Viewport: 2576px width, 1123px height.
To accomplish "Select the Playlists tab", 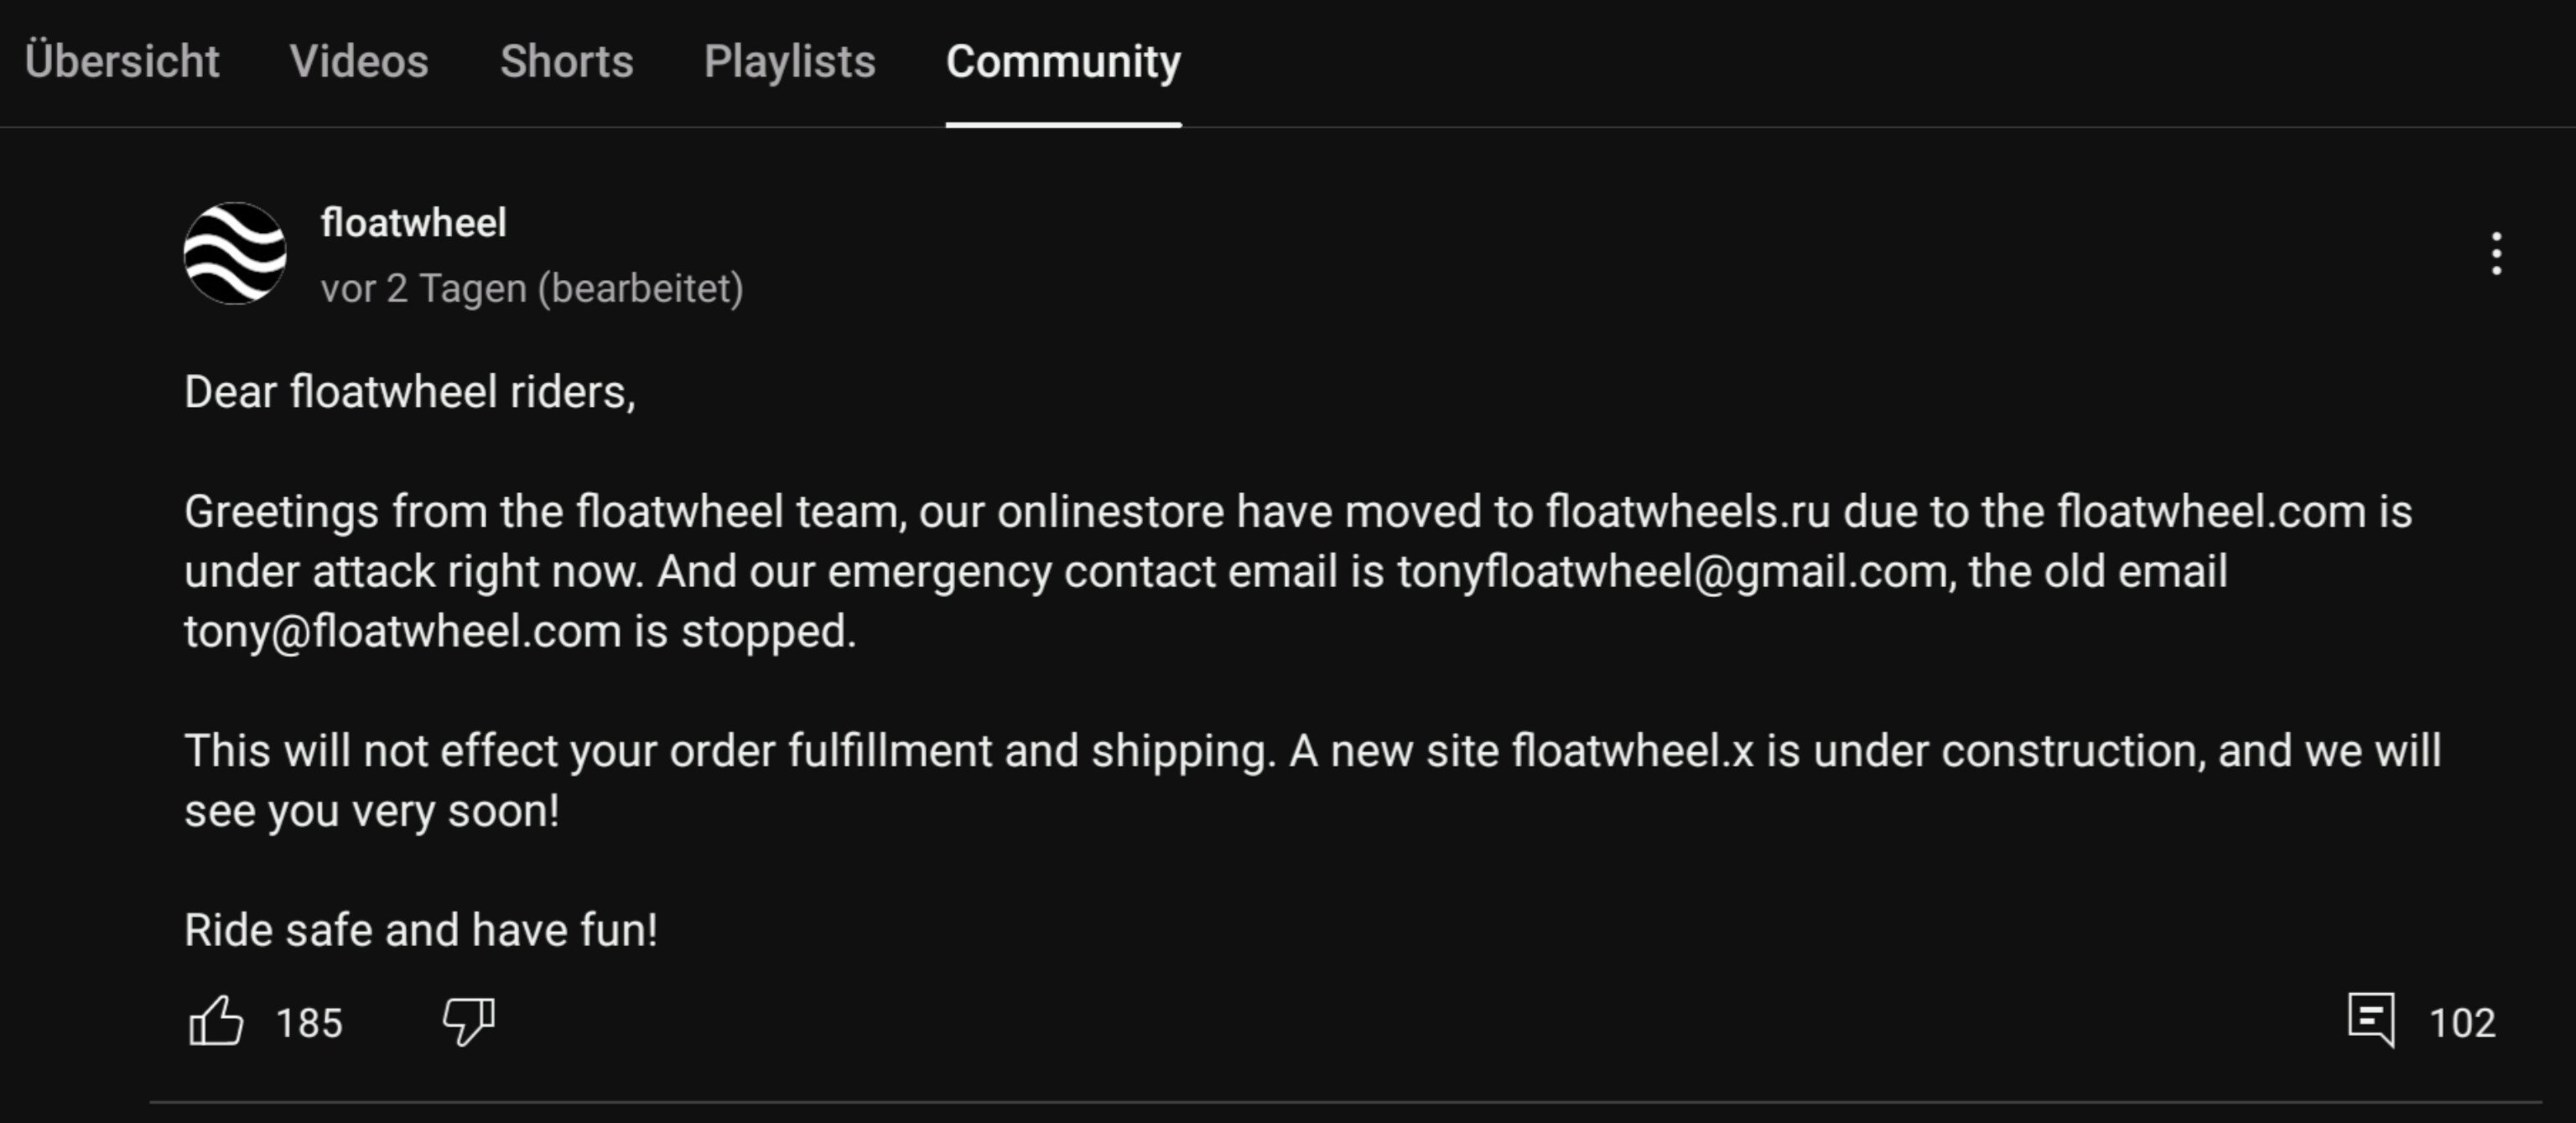I will (x=790, y=62).
